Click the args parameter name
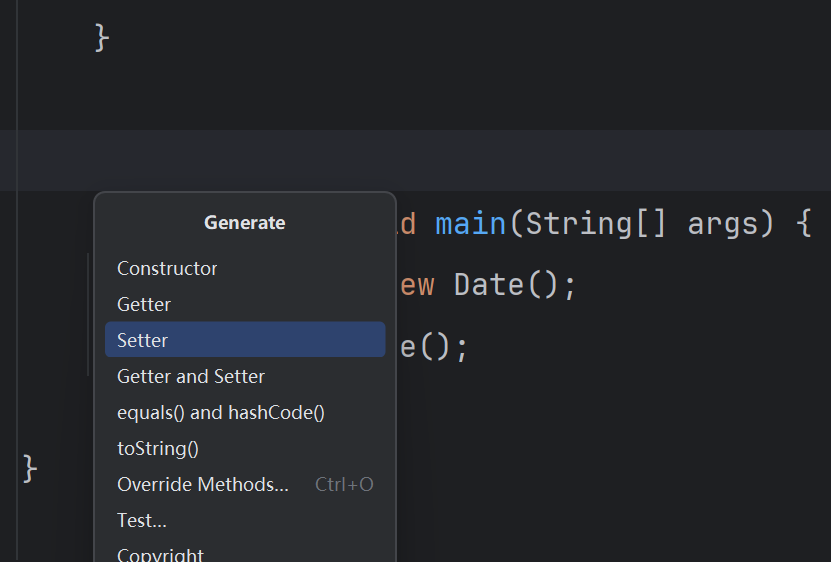831x562 pixels. (723, 225)
